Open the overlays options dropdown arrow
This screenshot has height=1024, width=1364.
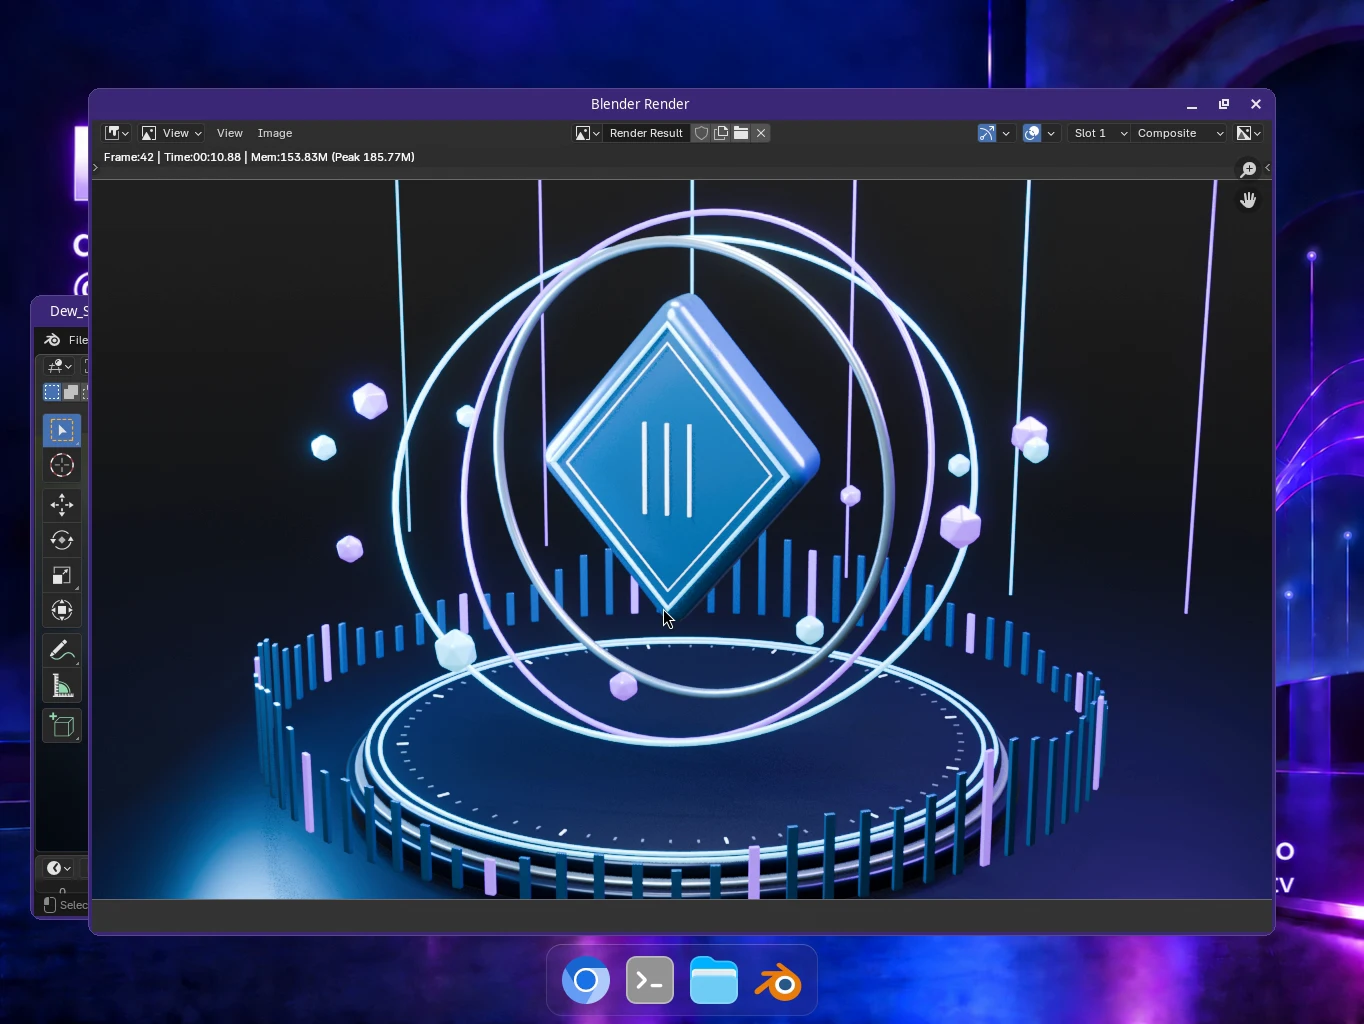pyautogui.click(x=1051, y=133)
